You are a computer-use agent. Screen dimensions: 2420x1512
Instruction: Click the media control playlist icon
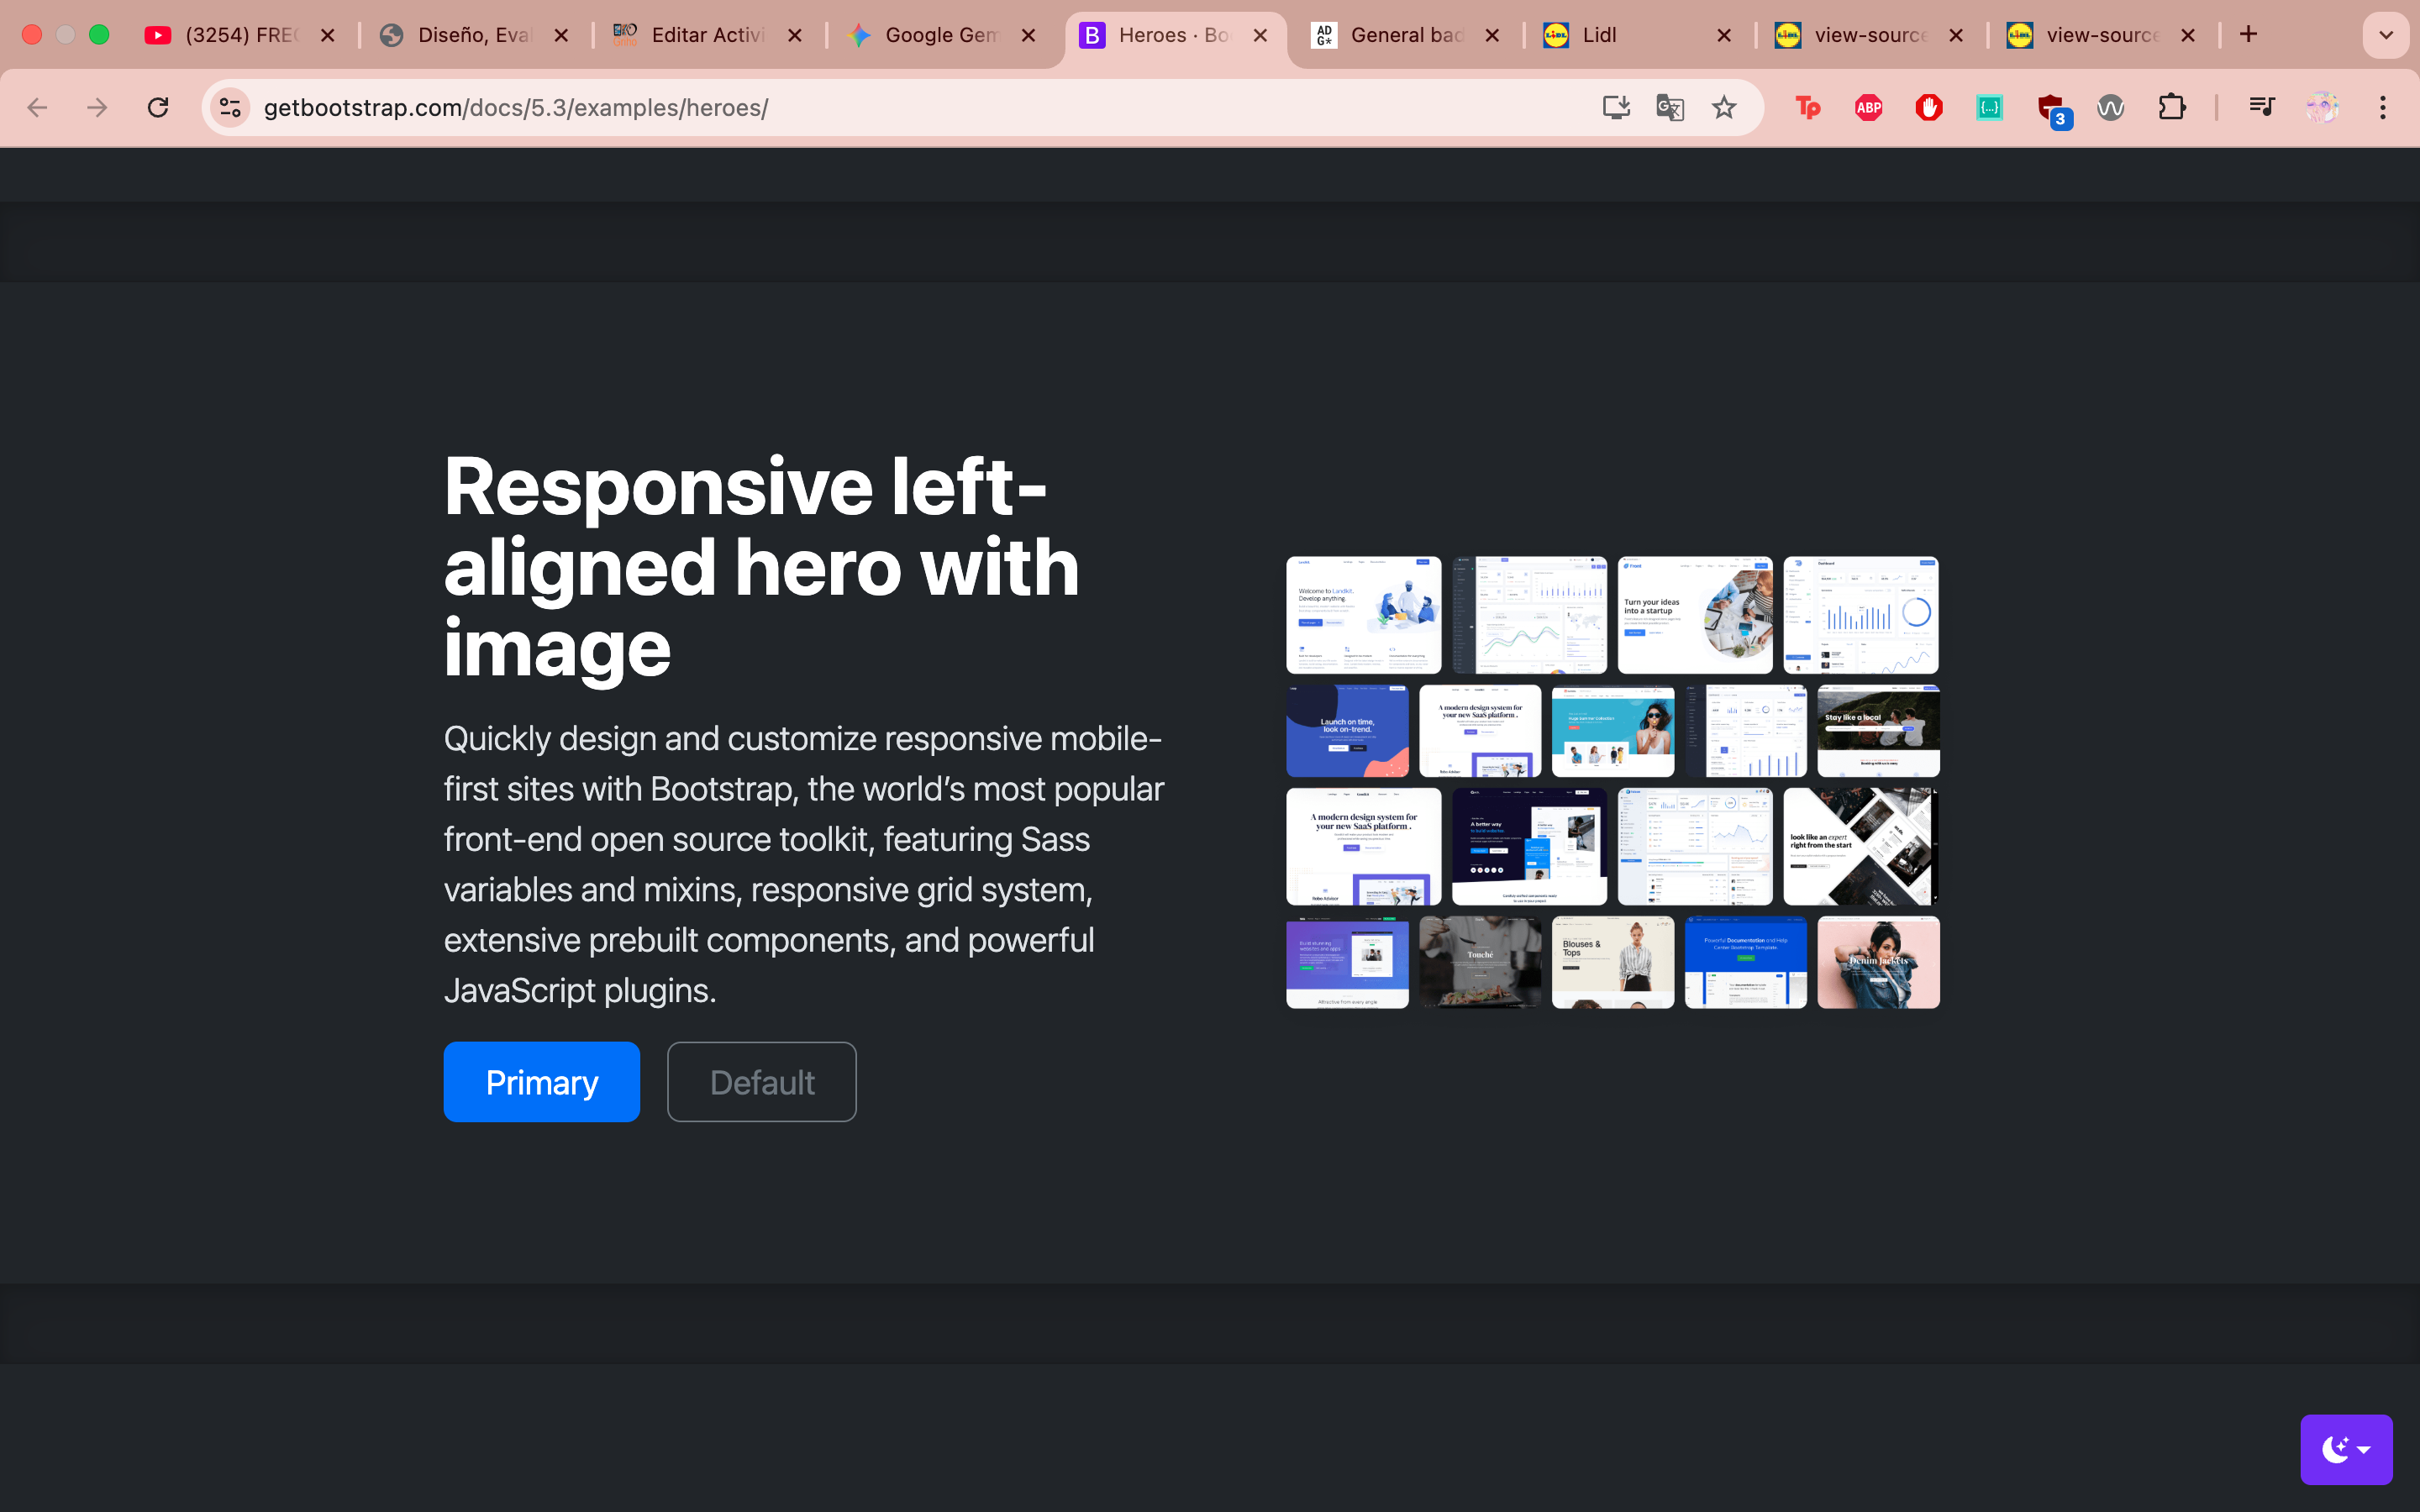pyautogui.click(x=2261, y=107)
